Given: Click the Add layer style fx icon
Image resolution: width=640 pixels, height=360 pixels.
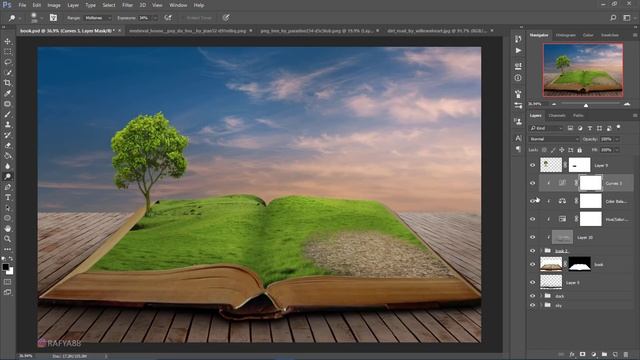Looking at the screenshot, I should pos(572,354).
